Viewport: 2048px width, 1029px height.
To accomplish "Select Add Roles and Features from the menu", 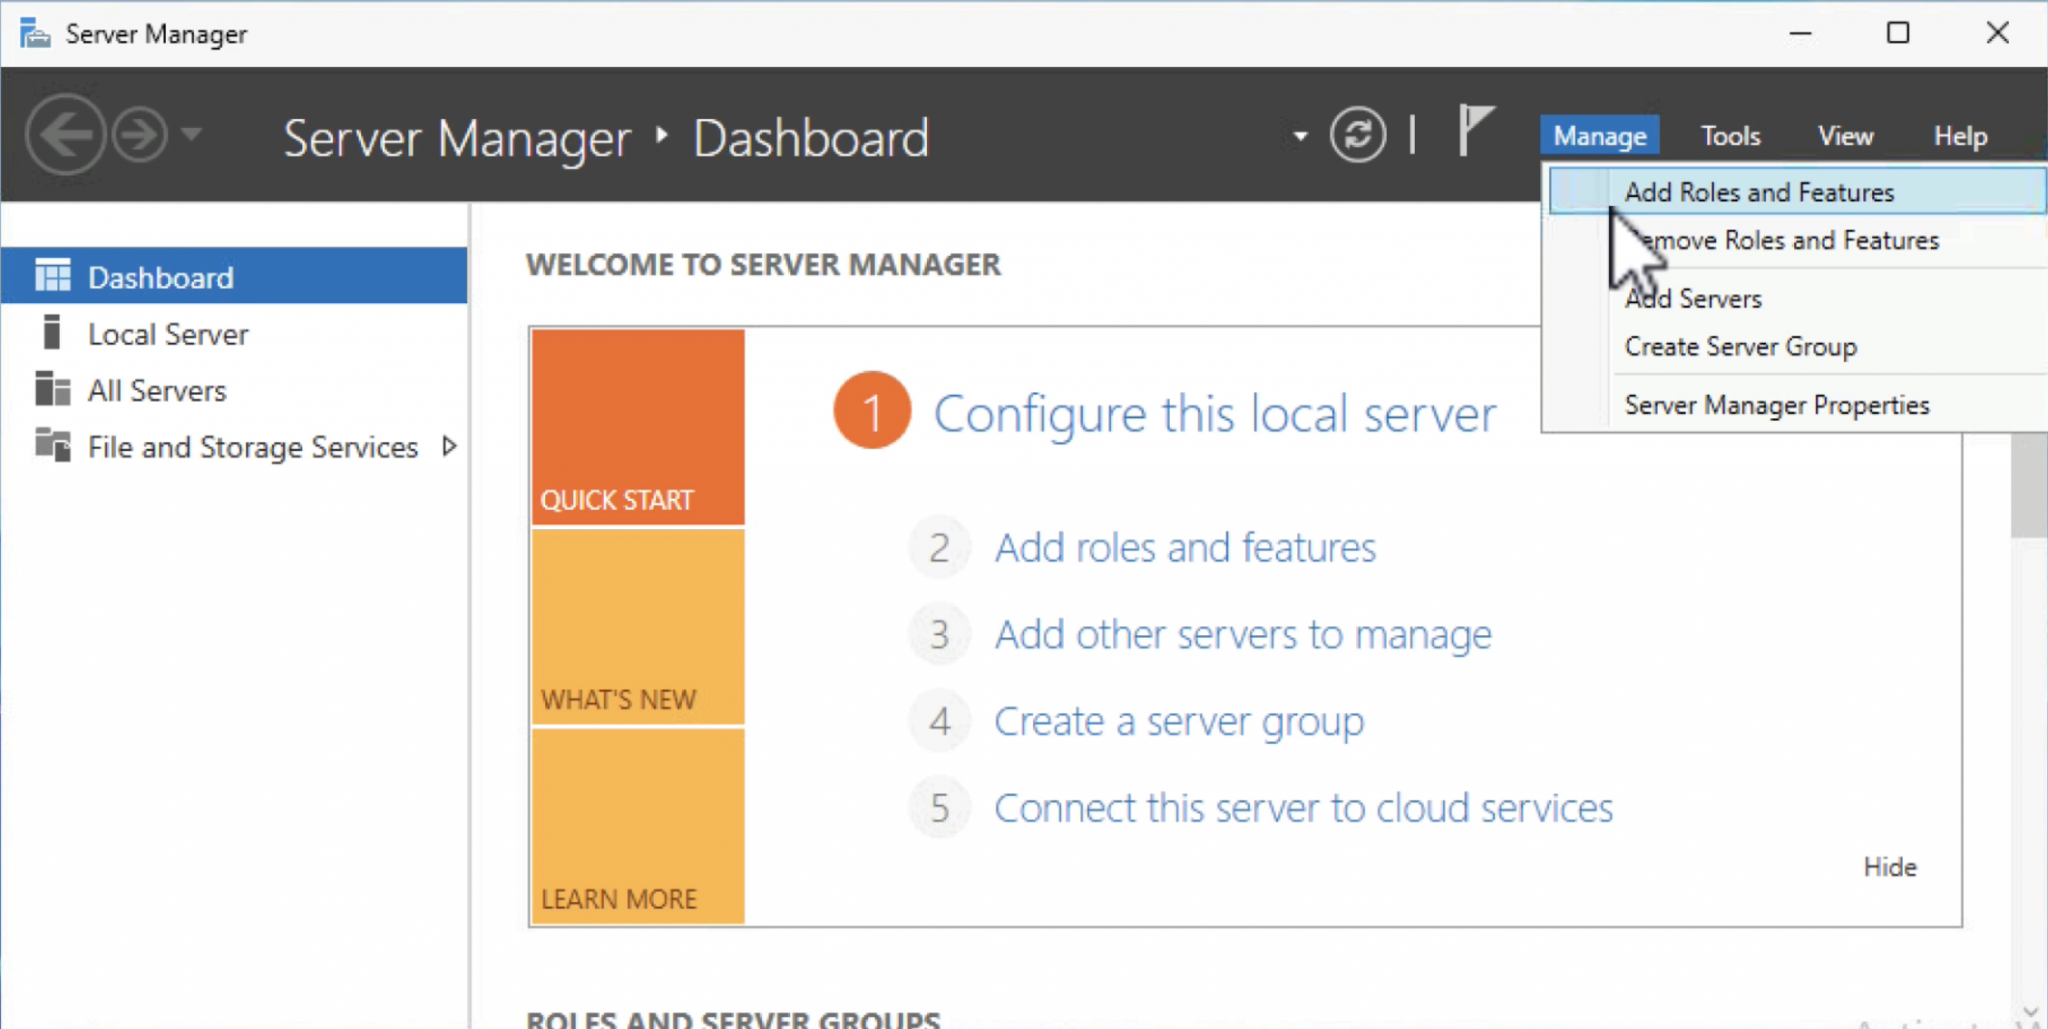I will tap(1759, 191).
